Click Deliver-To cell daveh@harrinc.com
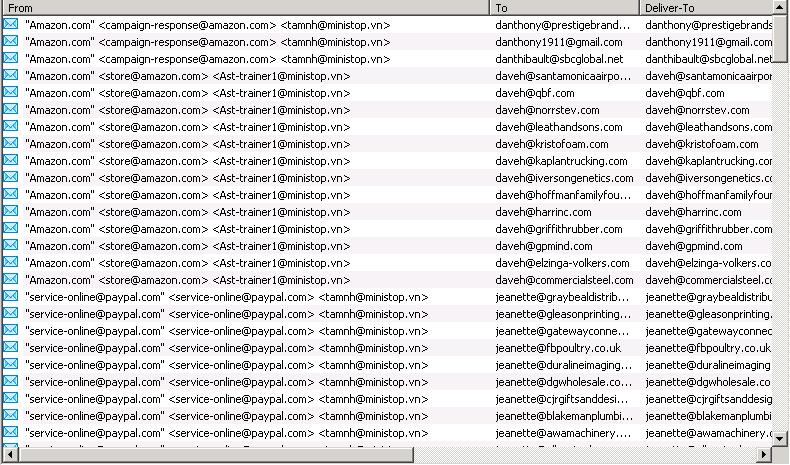 point(693,212)
